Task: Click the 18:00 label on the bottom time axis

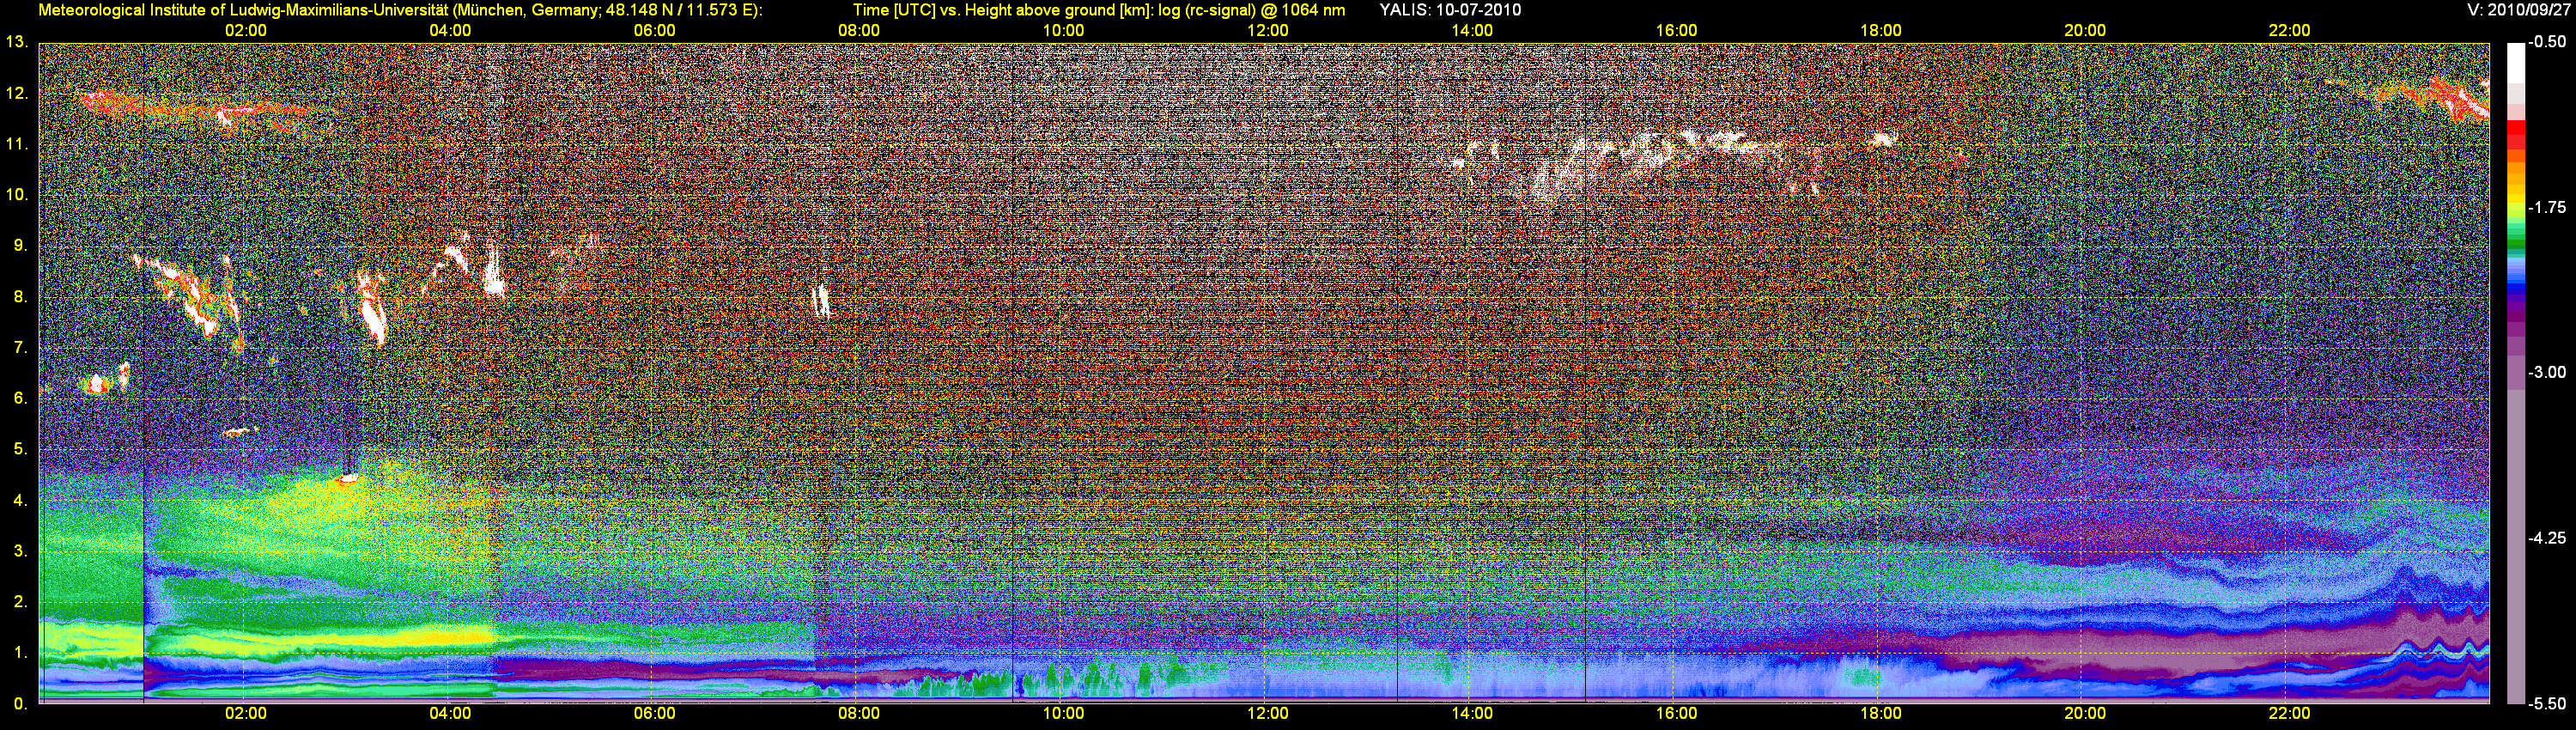Action: [1881, 714]
